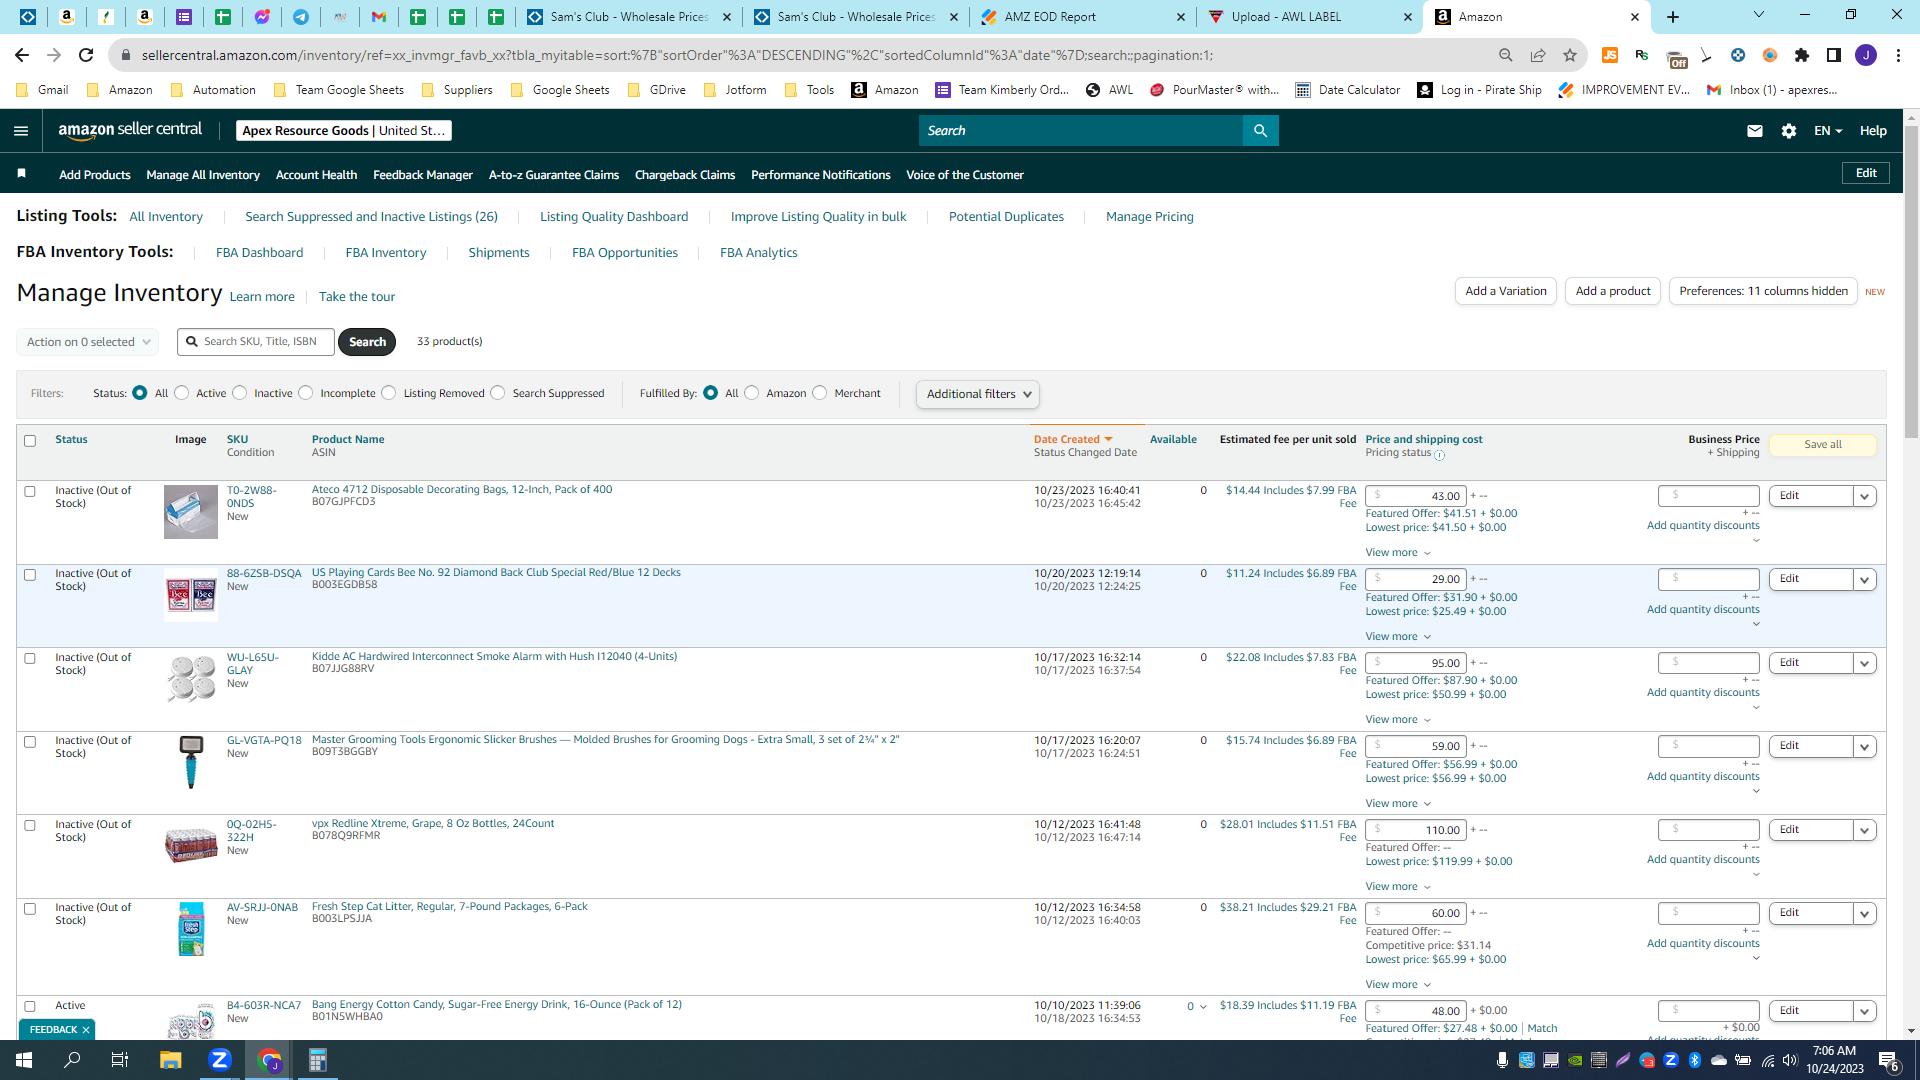
Task: Open Manage All Inventory in the favorites bar
Action: [x=203, y=175]
